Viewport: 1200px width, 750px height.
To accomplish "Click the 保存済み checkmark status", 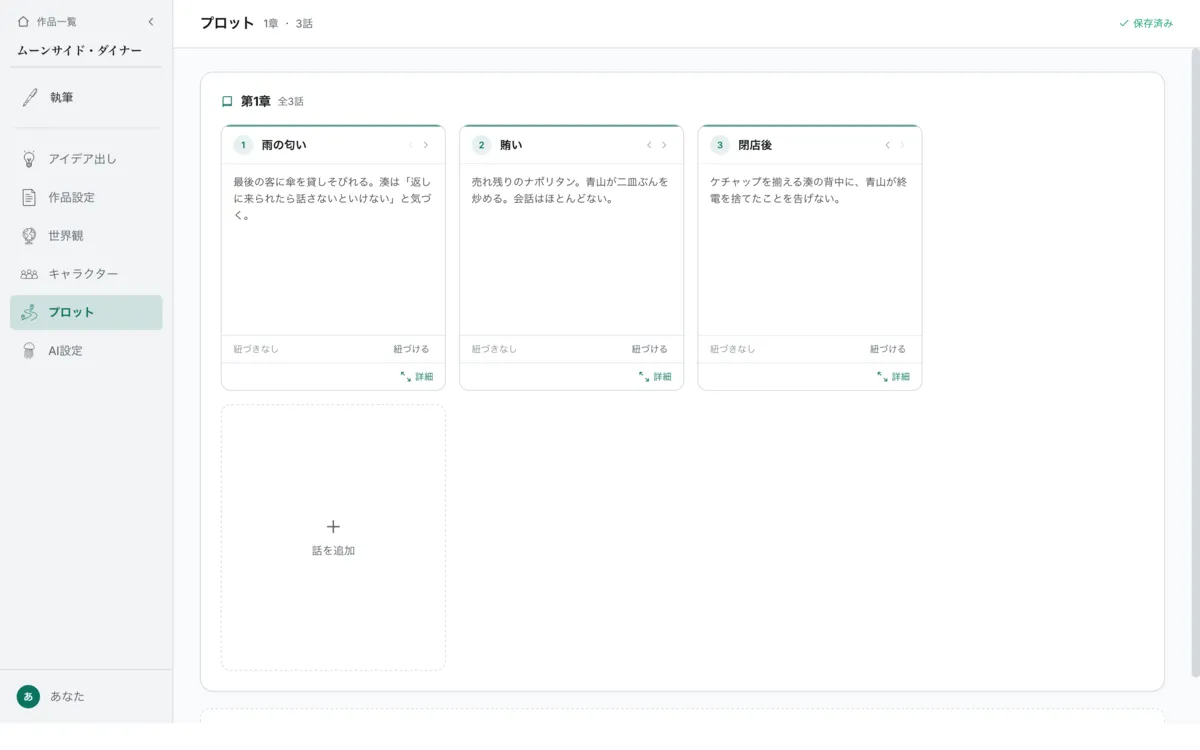I will 1146,23.
